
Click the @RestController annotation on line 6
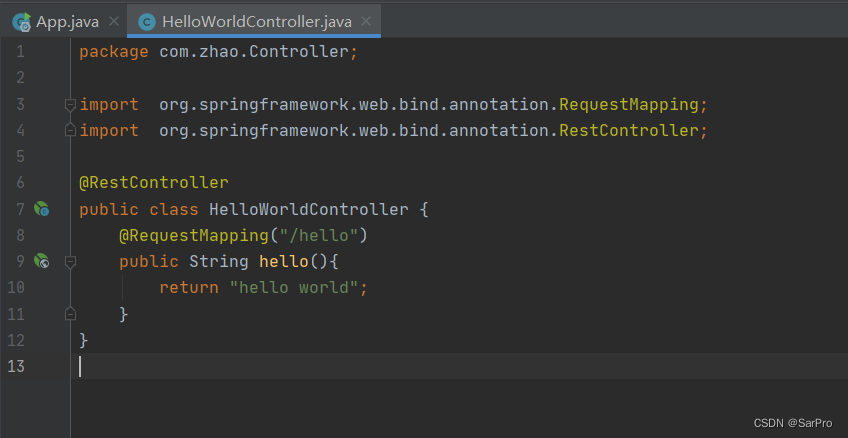154,183
